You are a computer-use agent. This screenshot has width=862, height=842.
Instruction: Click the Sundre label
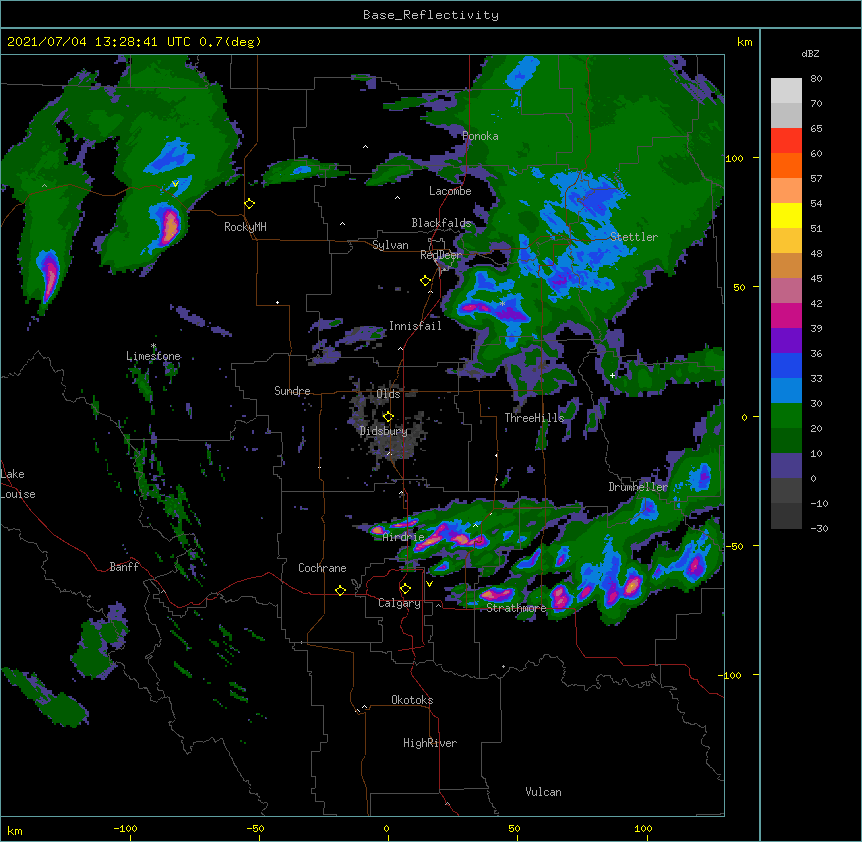point(292,391)
